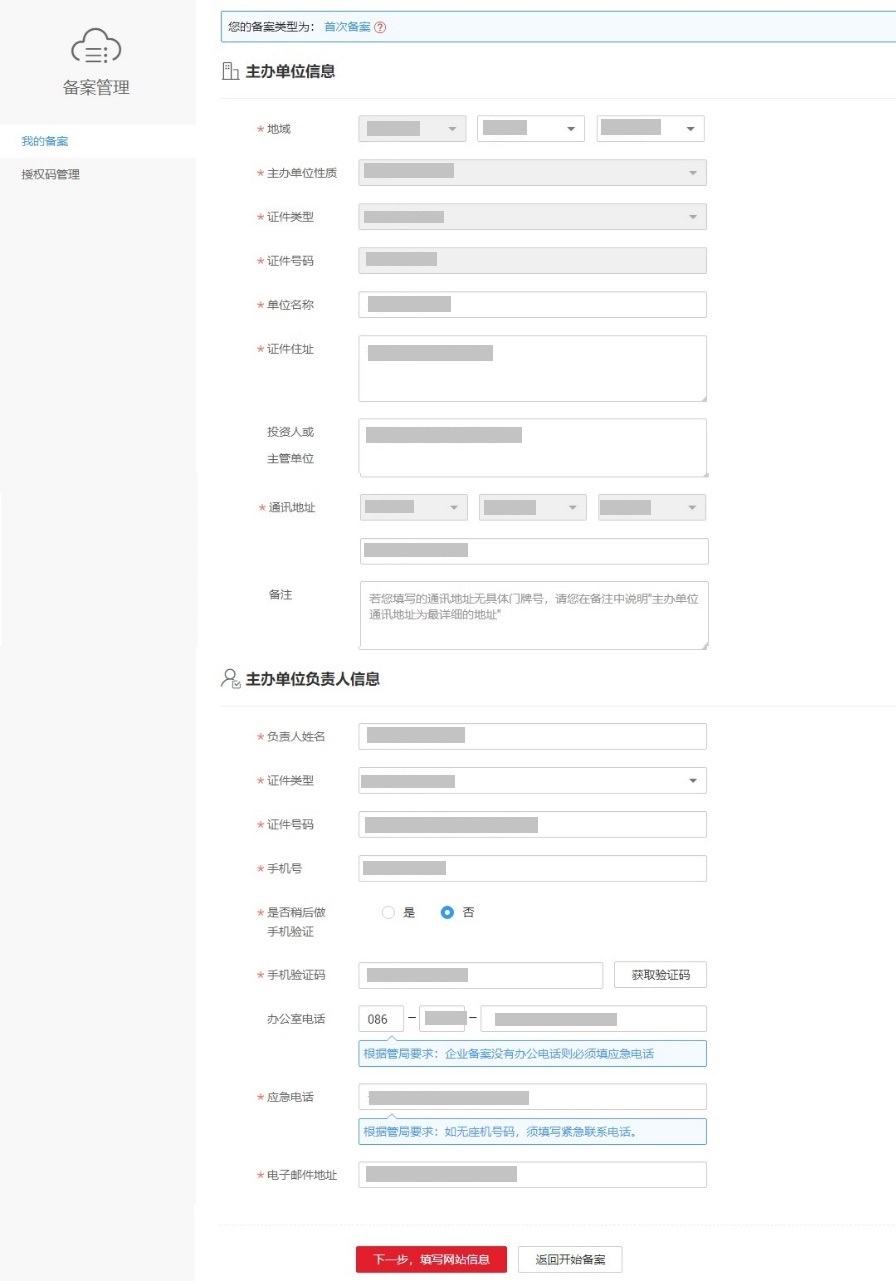The height and width of the screenshot is (1286, 896).
Task: Click the person icon beside 主办单位负责人信息
Action: coord(230,678)
